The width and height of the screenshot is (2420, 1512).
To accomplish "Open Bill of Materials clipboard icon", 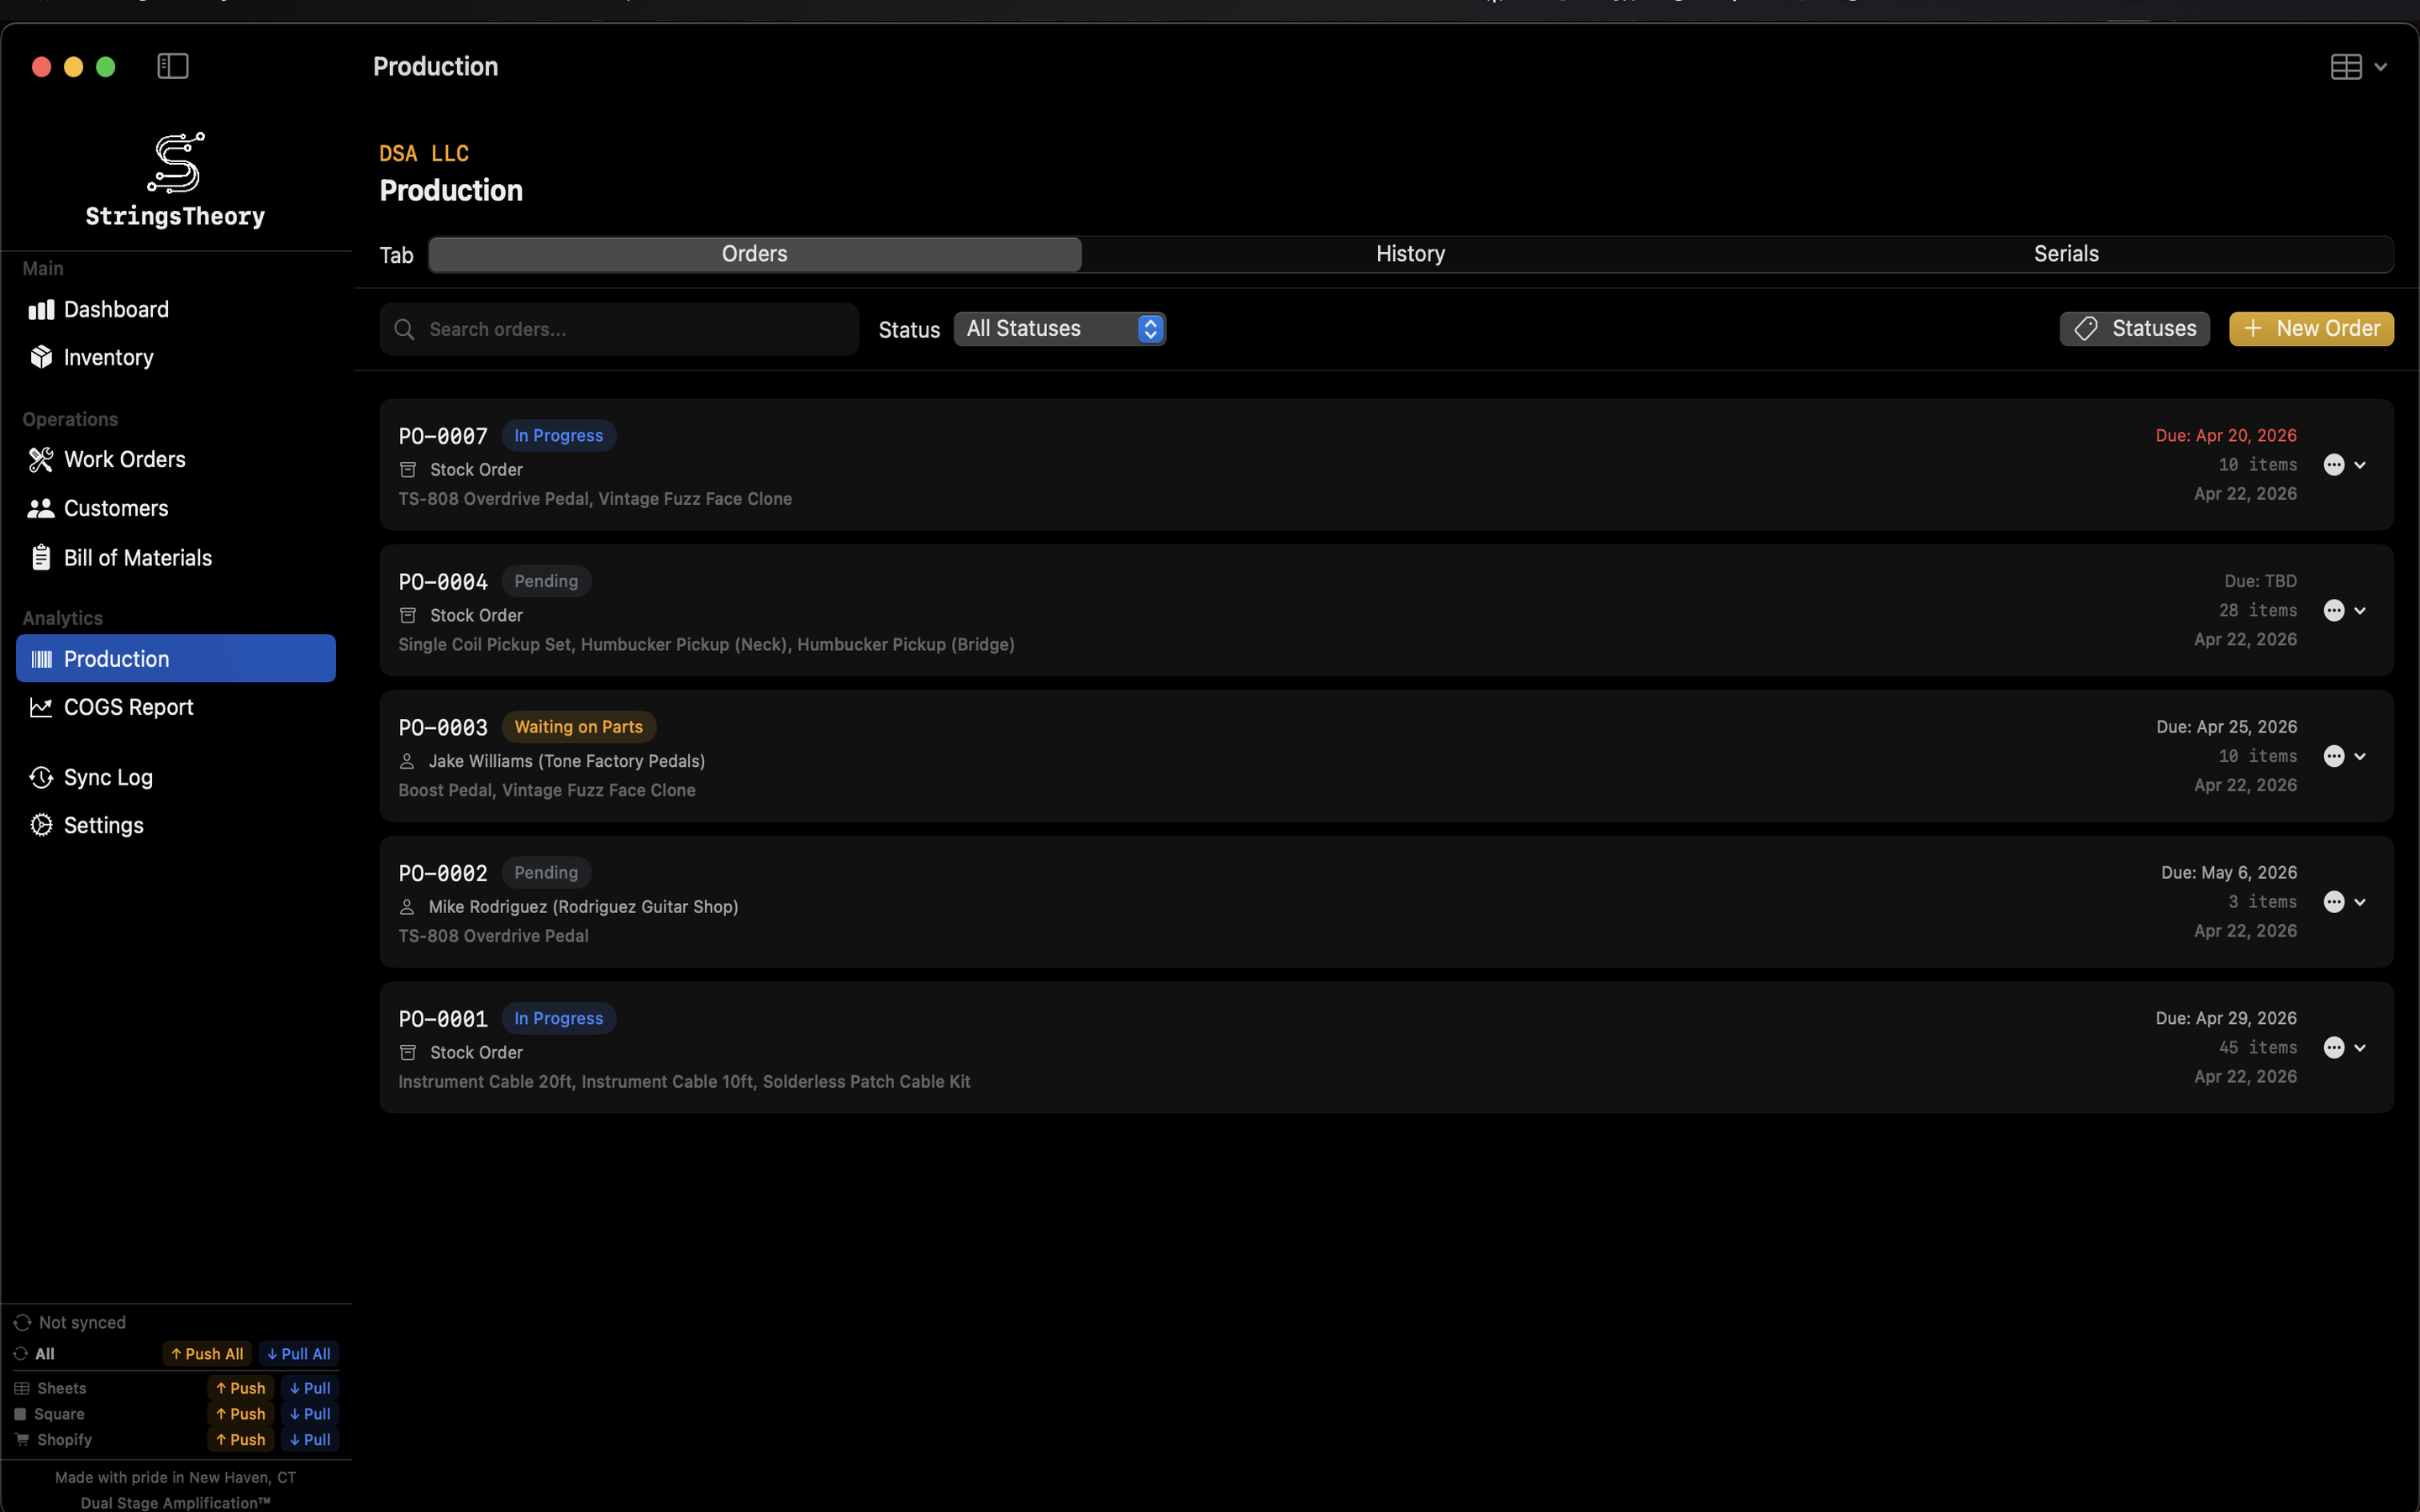I will click(x=41, y=557).
